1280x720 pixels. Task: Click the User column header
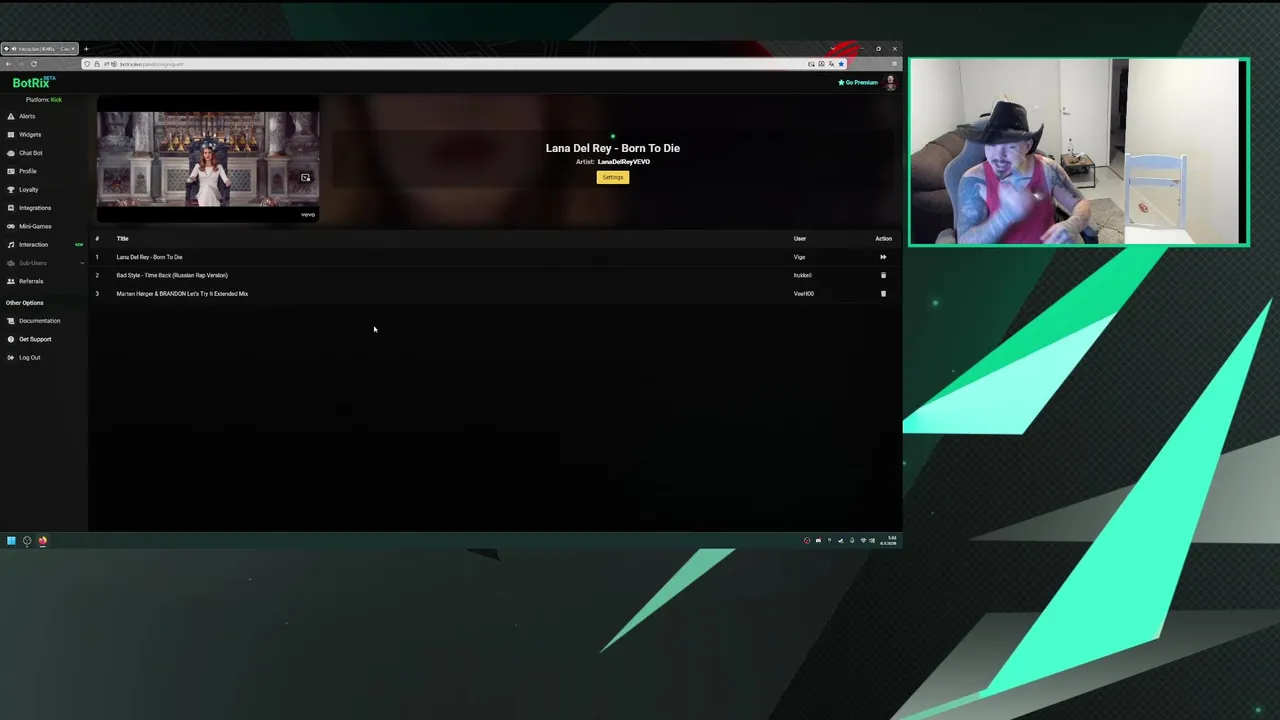(x=800, y=239)
